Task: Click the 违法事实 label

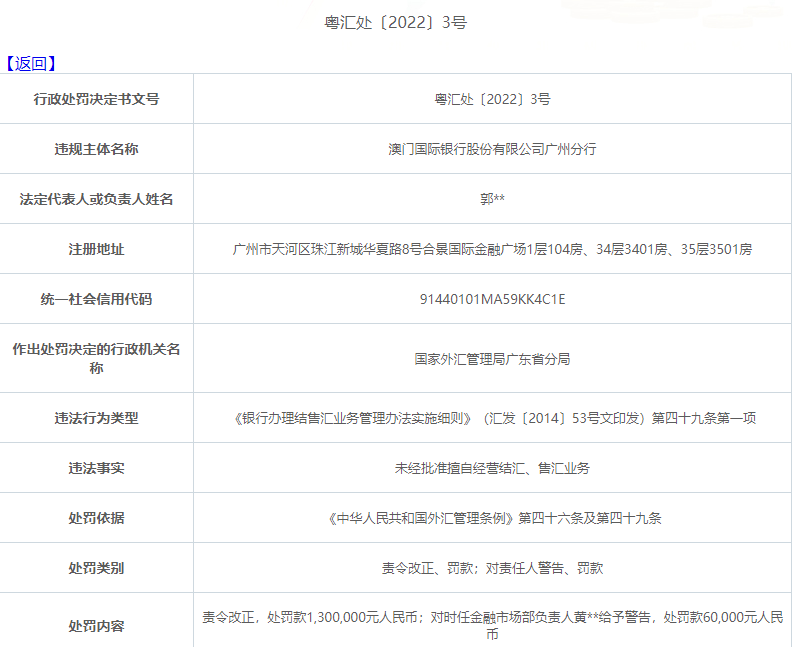Action: 96,468
